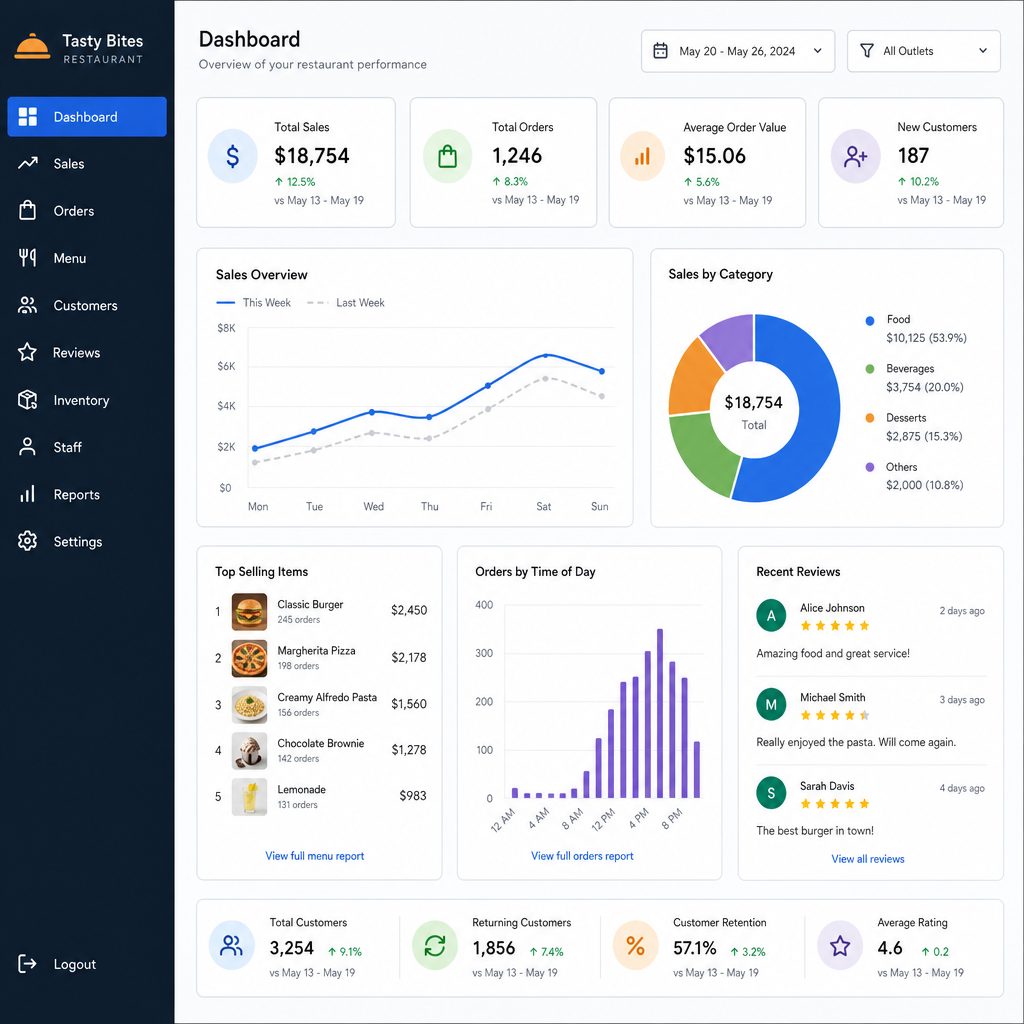Click View full menu report link
Screen dimensions: 1024x1024
tap(315, 856)
